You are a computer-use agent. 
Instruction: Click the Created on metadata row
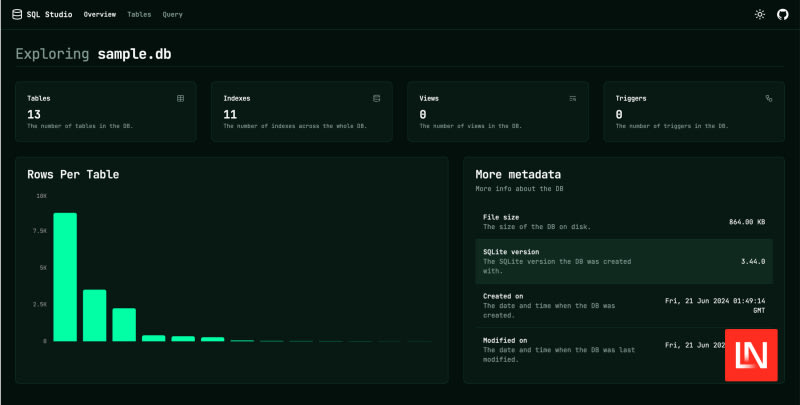(623, 304)
